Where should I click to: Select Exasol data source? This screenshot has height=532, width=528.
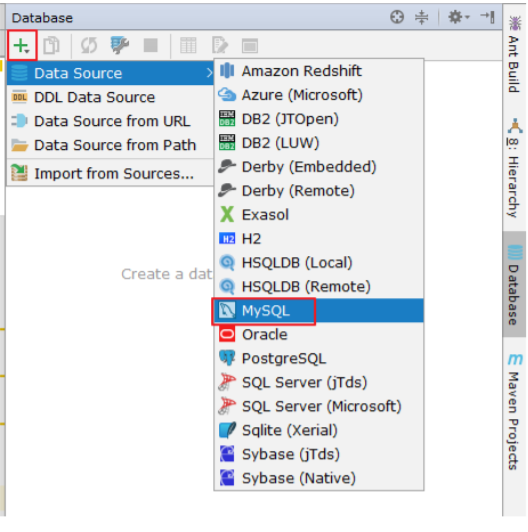point(319,215)
